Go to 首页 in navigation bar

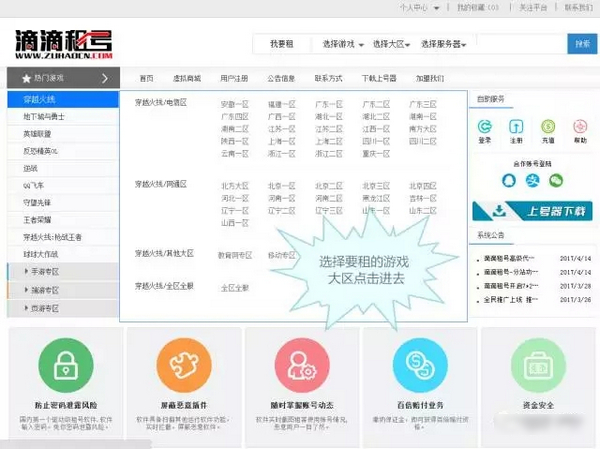(x=147, y=78)
